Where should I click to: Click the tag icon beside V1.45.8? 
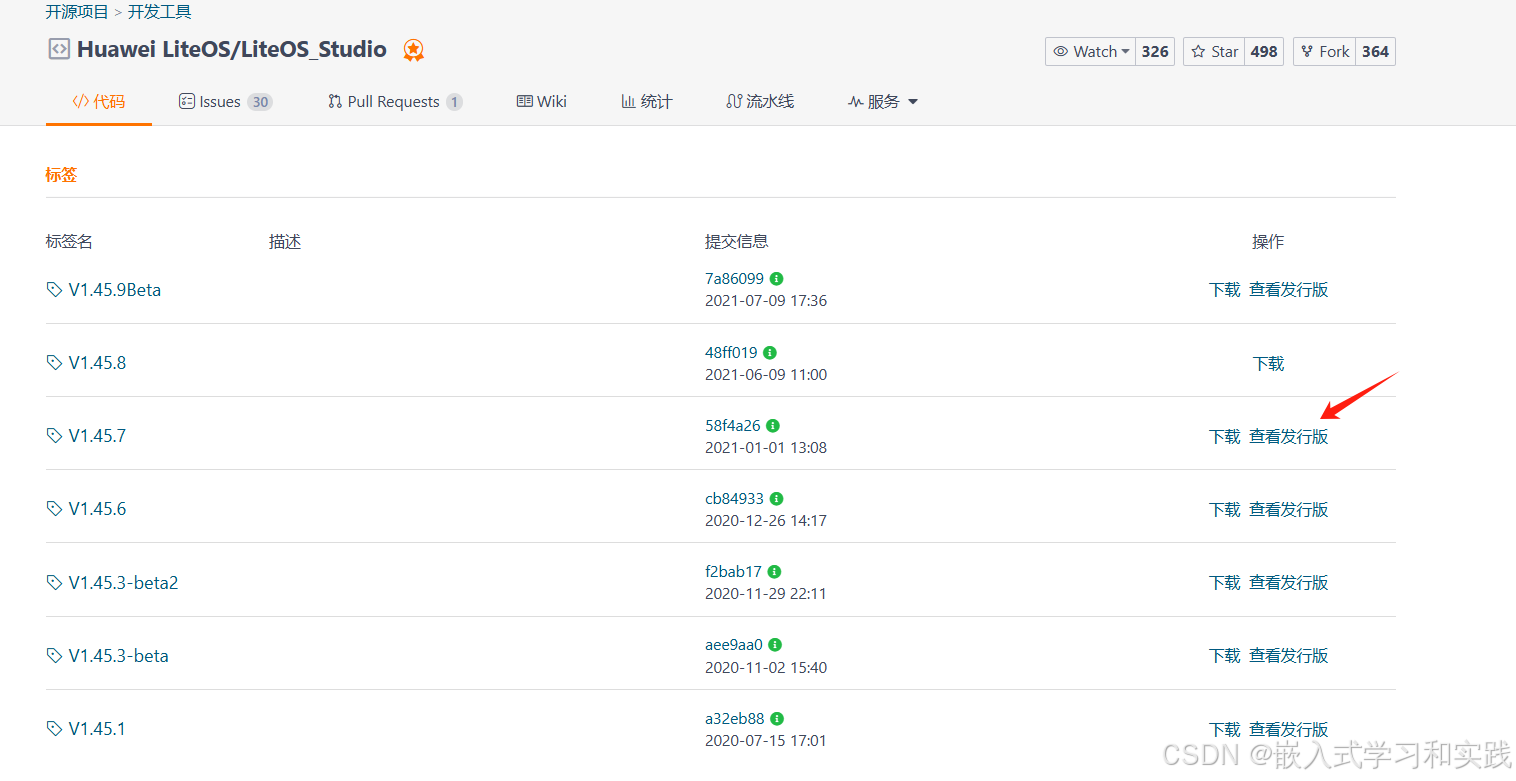pyautogui.click(x=54, y=363)
